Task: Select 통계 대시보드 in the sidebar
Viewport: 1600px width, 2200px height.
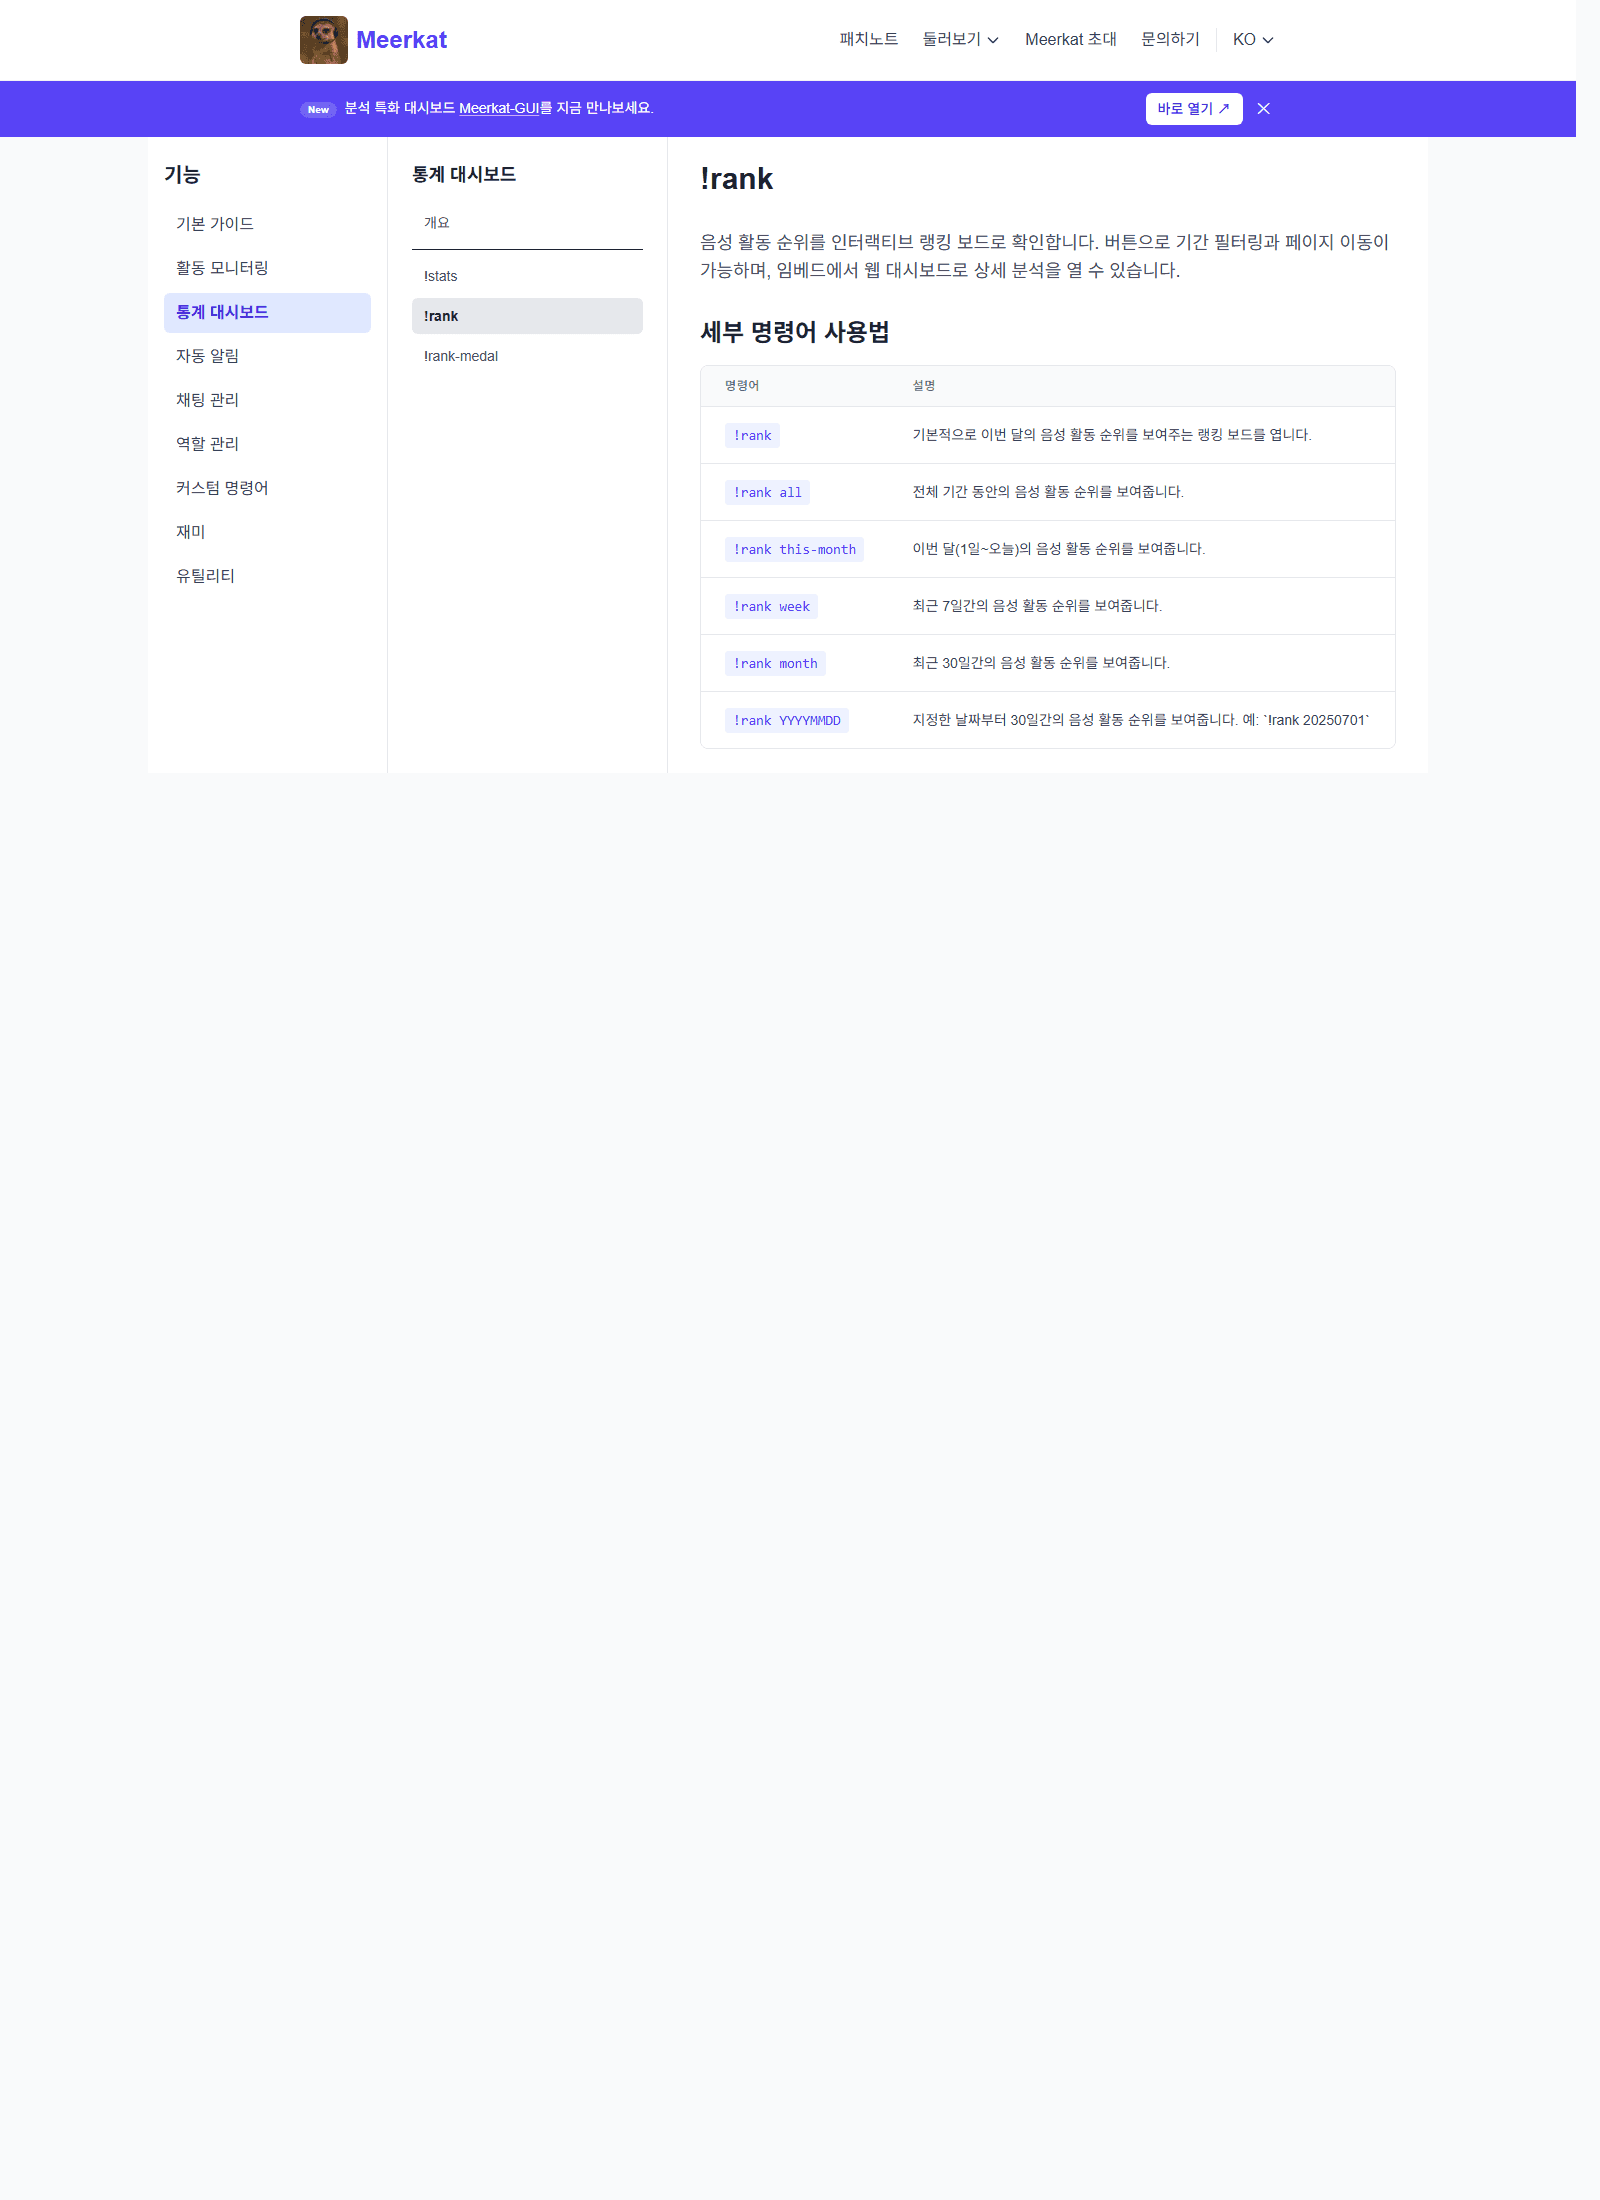Action: tap(221, 312)
